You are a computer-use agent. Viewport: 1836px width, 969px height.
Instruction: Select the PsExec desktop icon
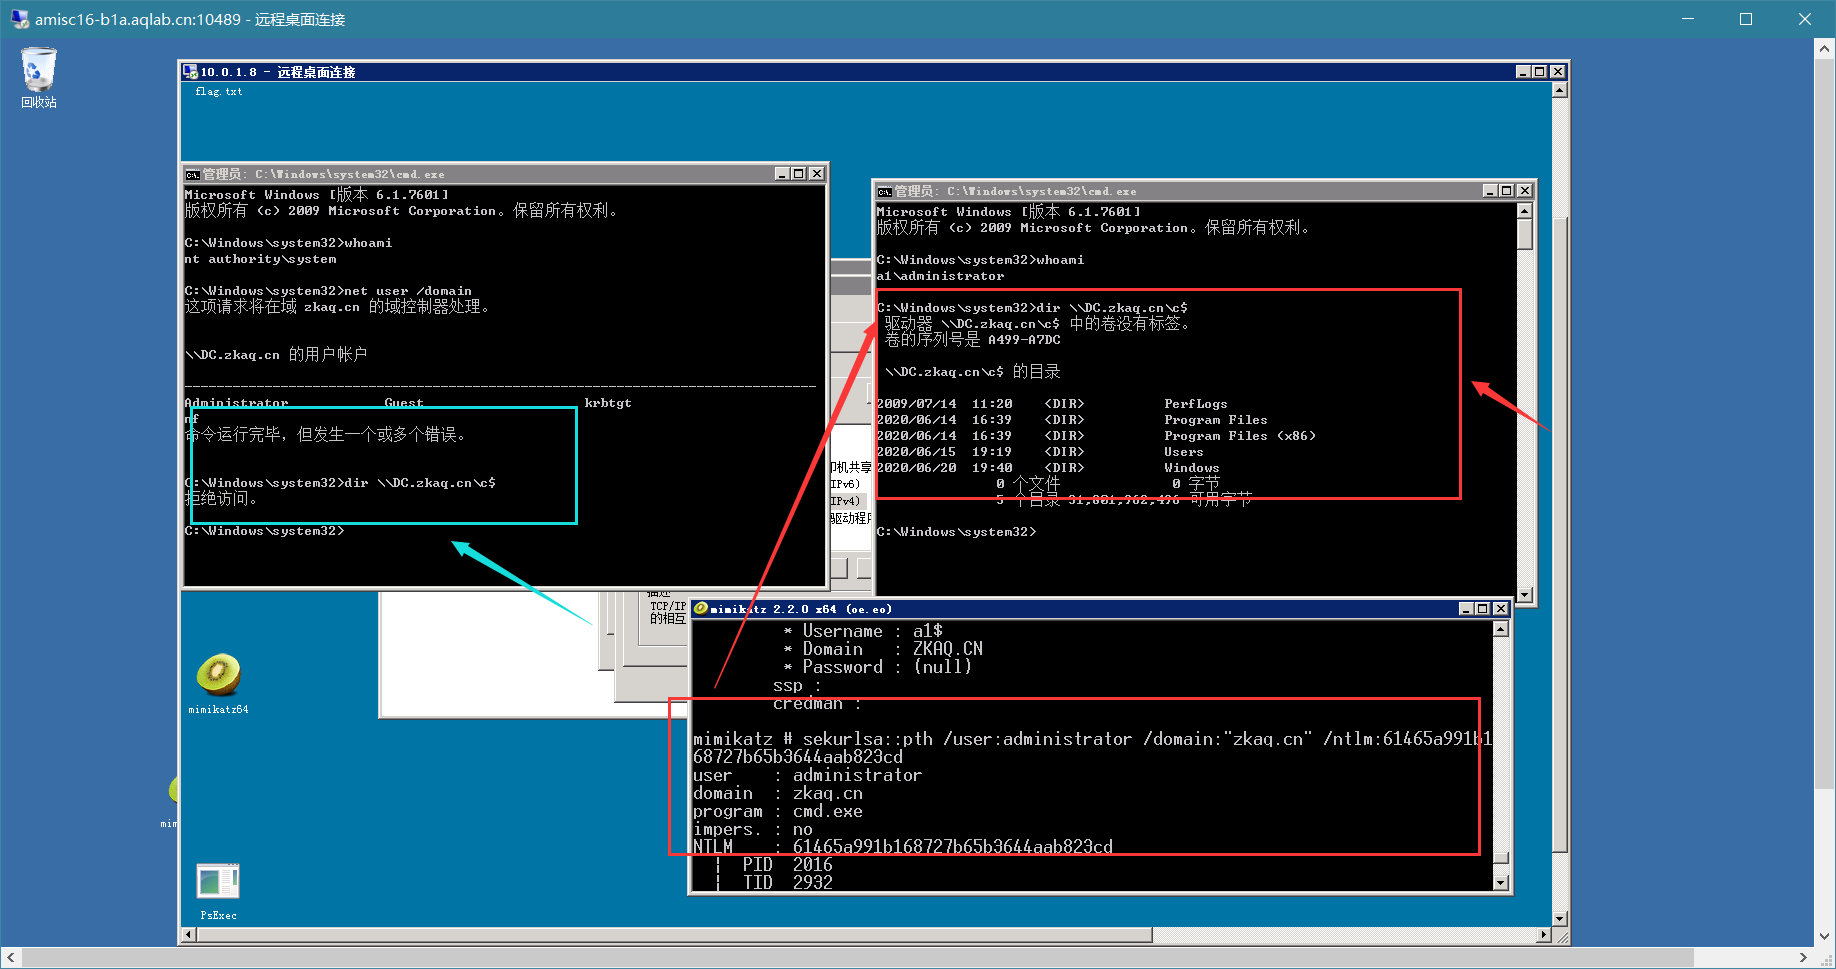click(x=218, y=891)
